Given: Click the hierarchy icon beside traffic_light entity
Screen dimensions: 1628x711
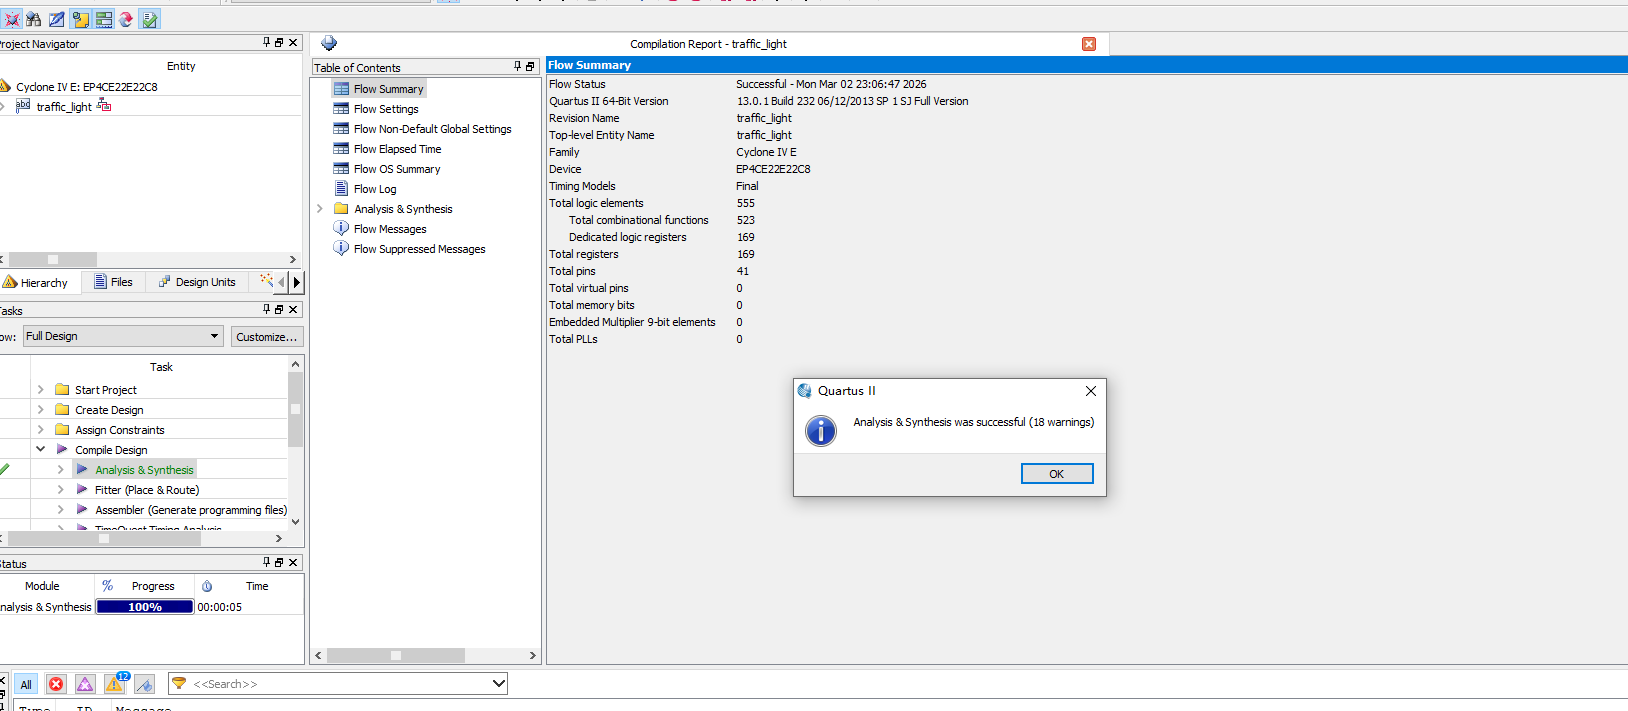Looking at the screenshot, I should tap(104, 106).
